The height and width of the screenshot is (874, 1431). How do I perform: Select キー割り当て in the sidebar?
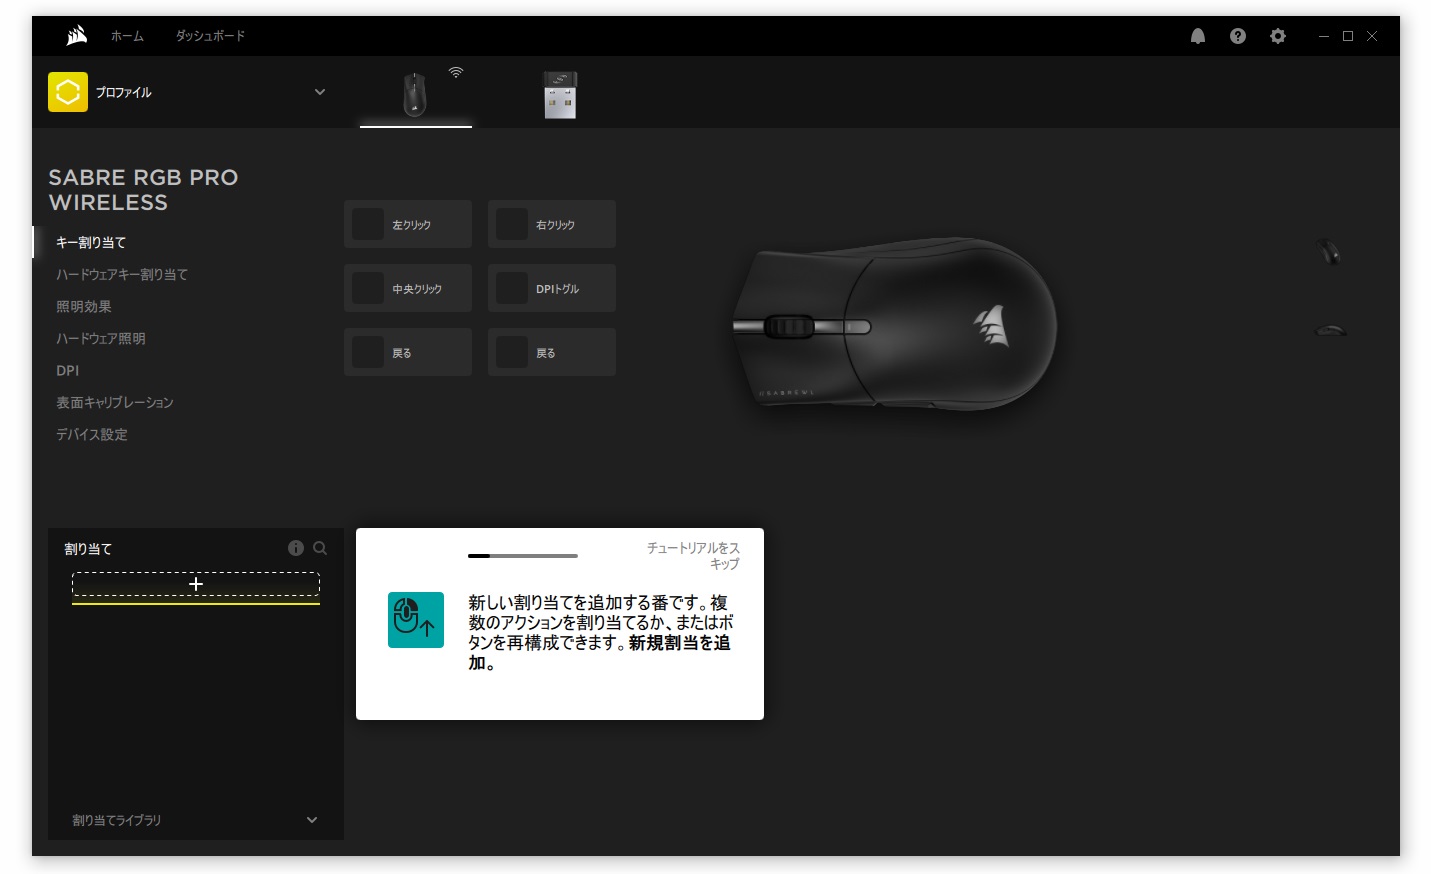click(91, 243)
